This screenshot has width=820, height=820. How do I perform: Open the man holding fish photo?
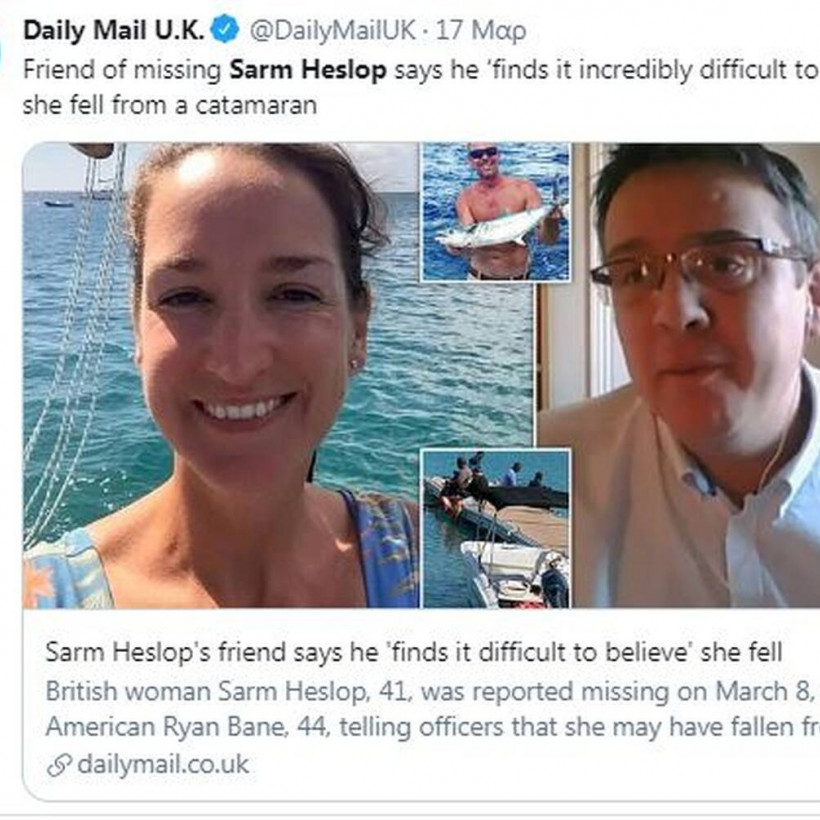tap(496, 212)
